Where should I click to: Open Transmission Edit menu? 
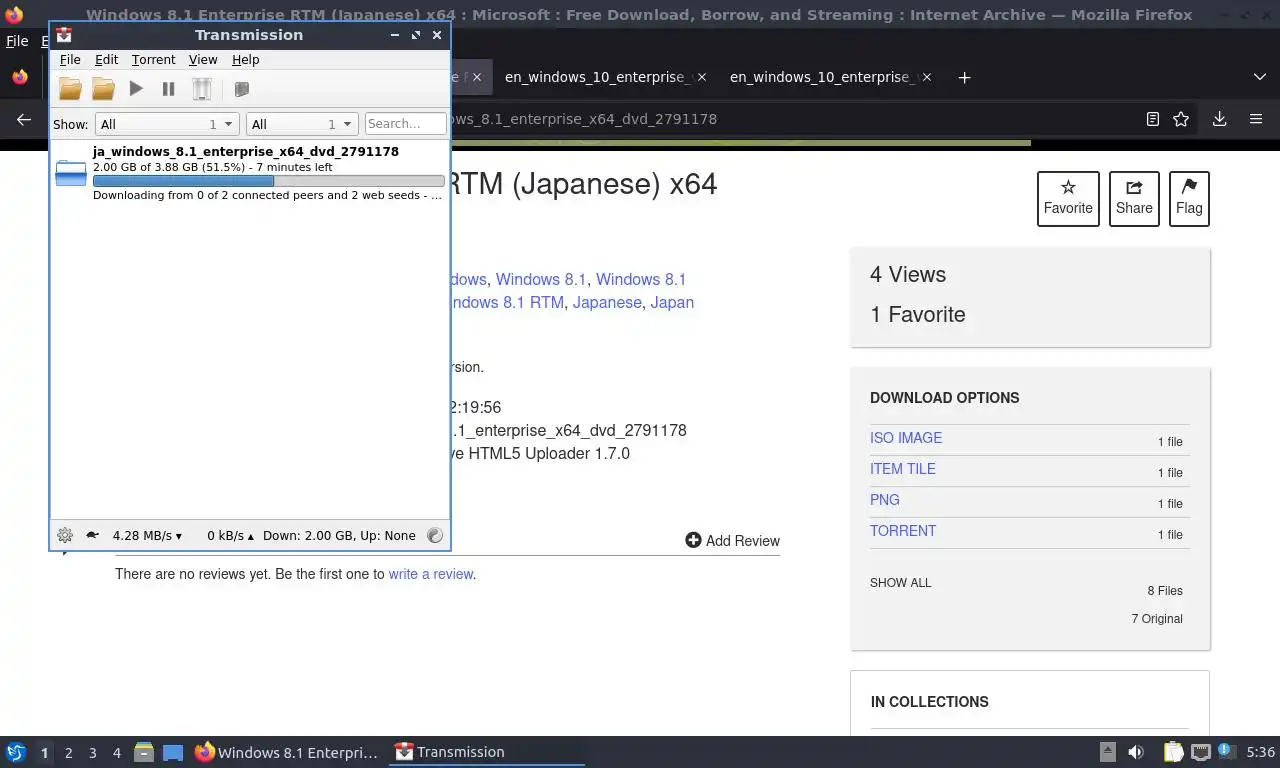coord(106,60)
